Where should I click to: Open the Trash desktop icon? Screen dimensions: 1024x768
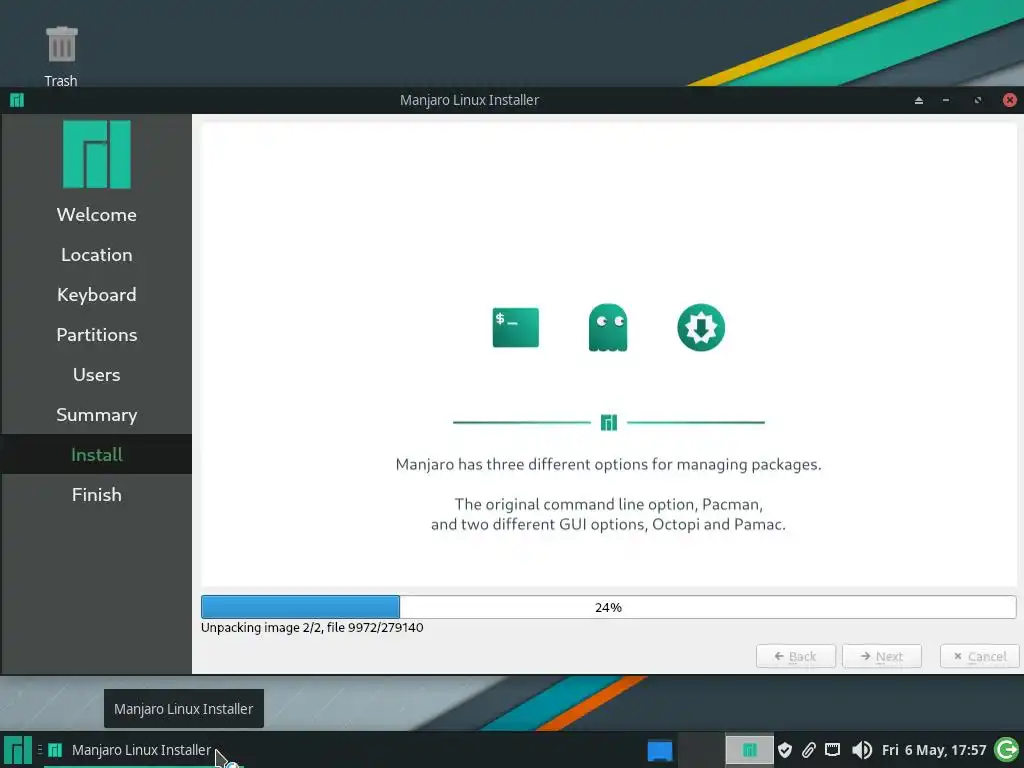61,56
